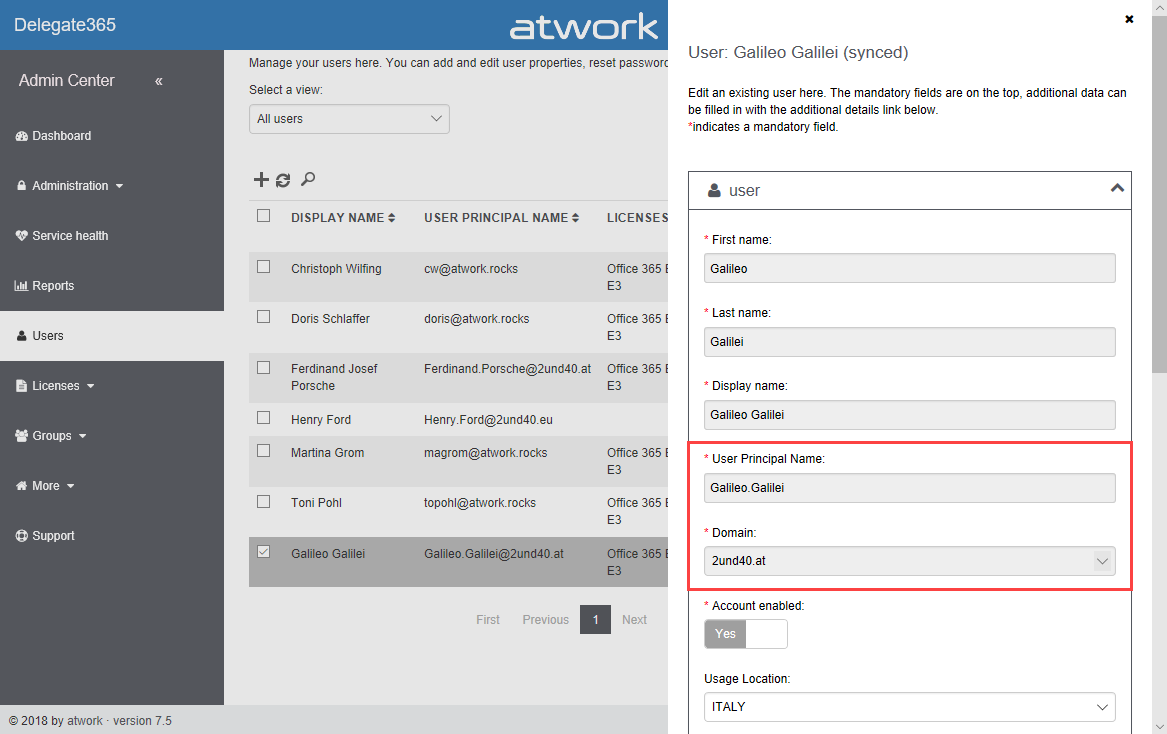Open the Usage Location dropdown
1167x734 pixels.
coord(909,707)
